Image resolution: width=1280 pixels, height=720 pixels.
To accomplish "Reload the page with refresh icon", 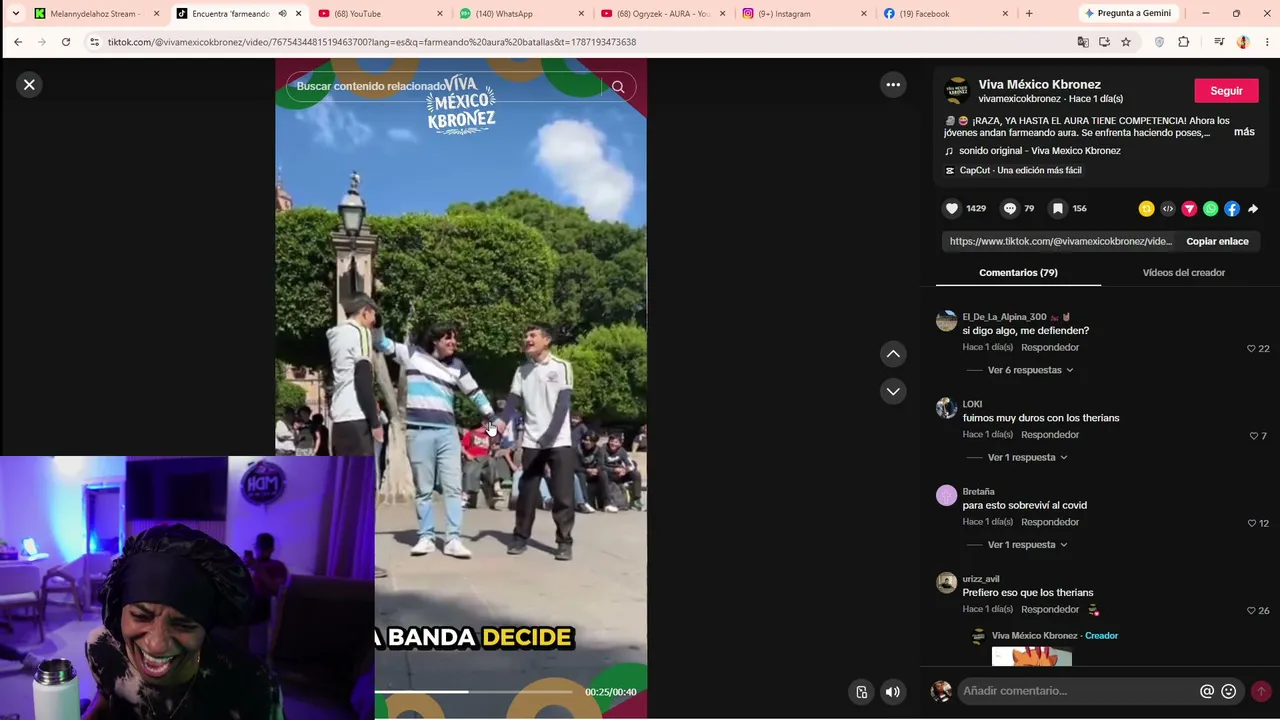I will 66,42.
